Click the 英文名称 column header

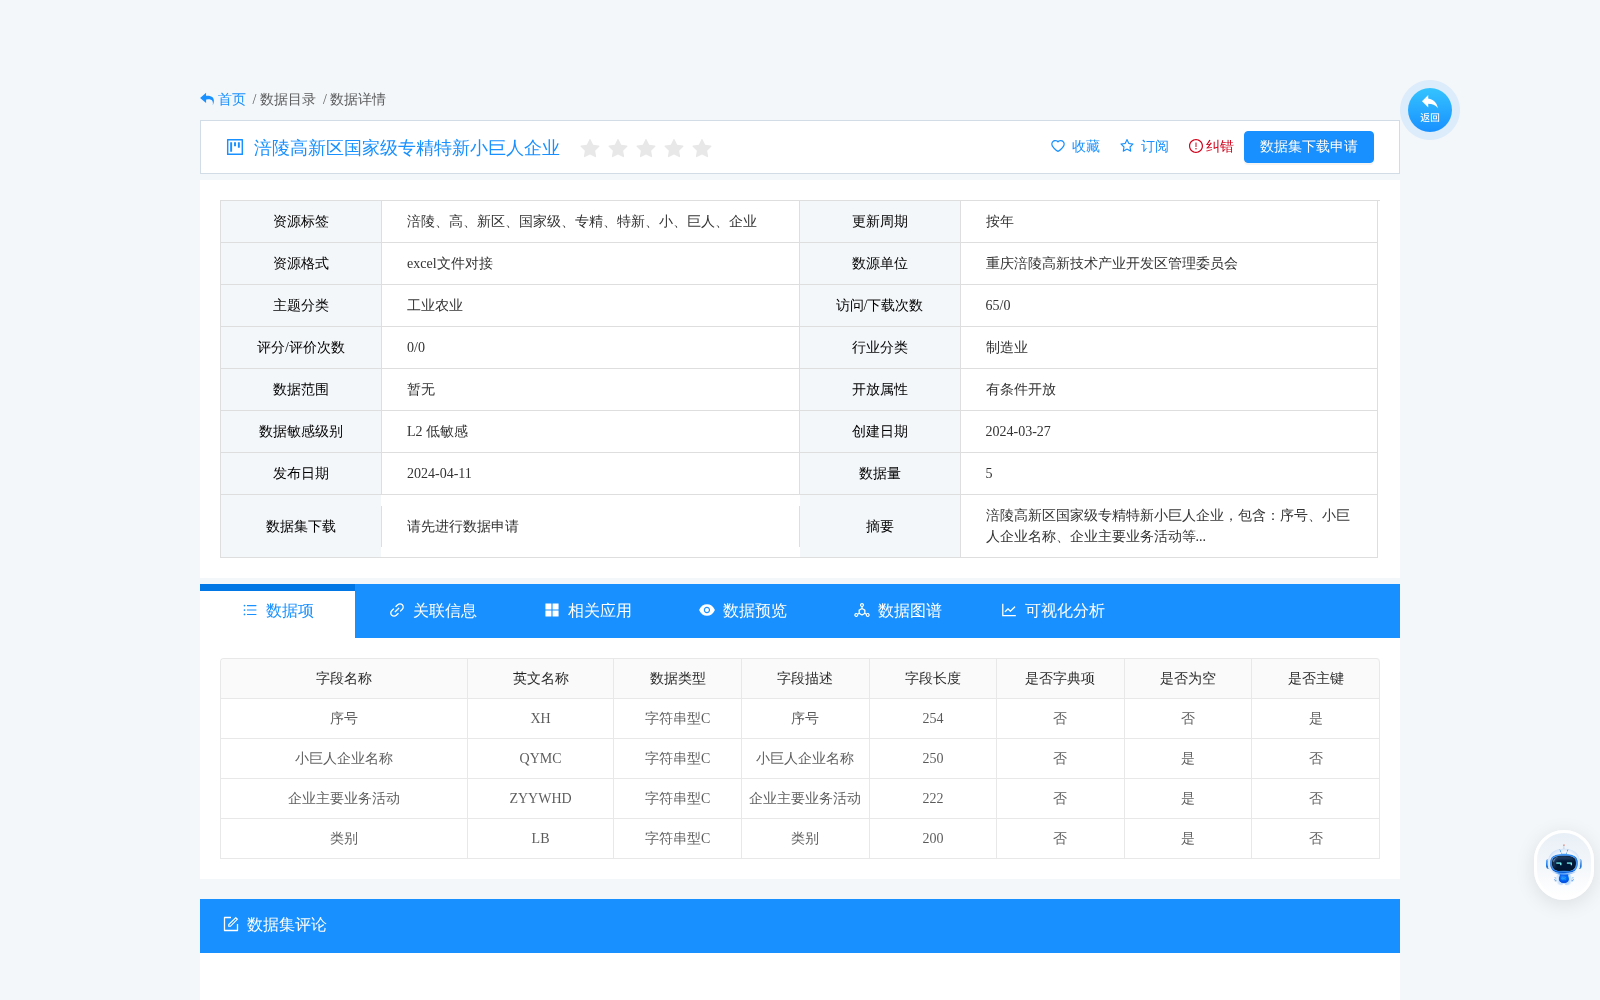point(541,678)
